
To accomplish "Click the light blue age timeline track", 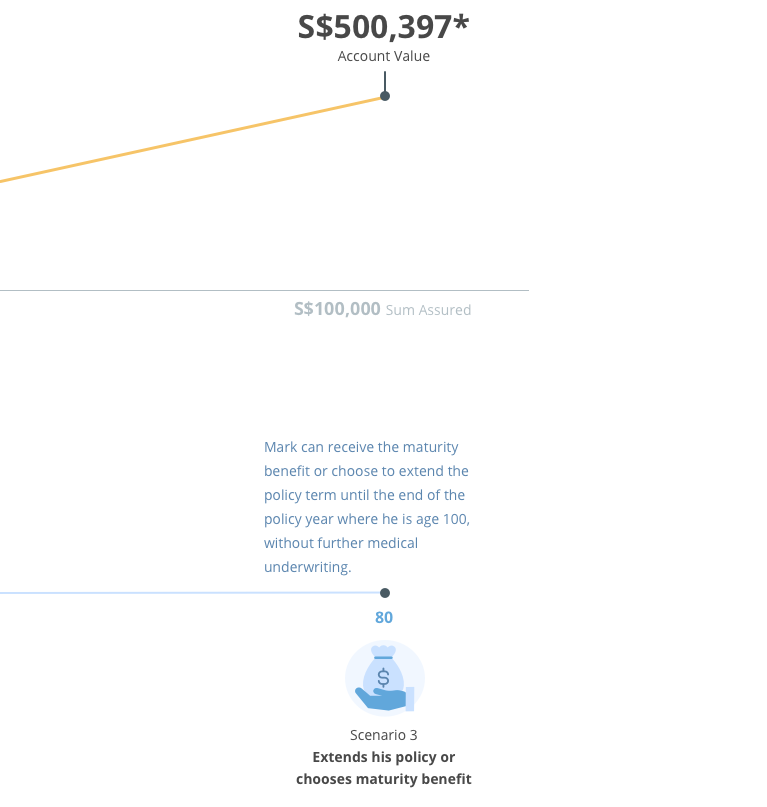I will coord(190,593).
